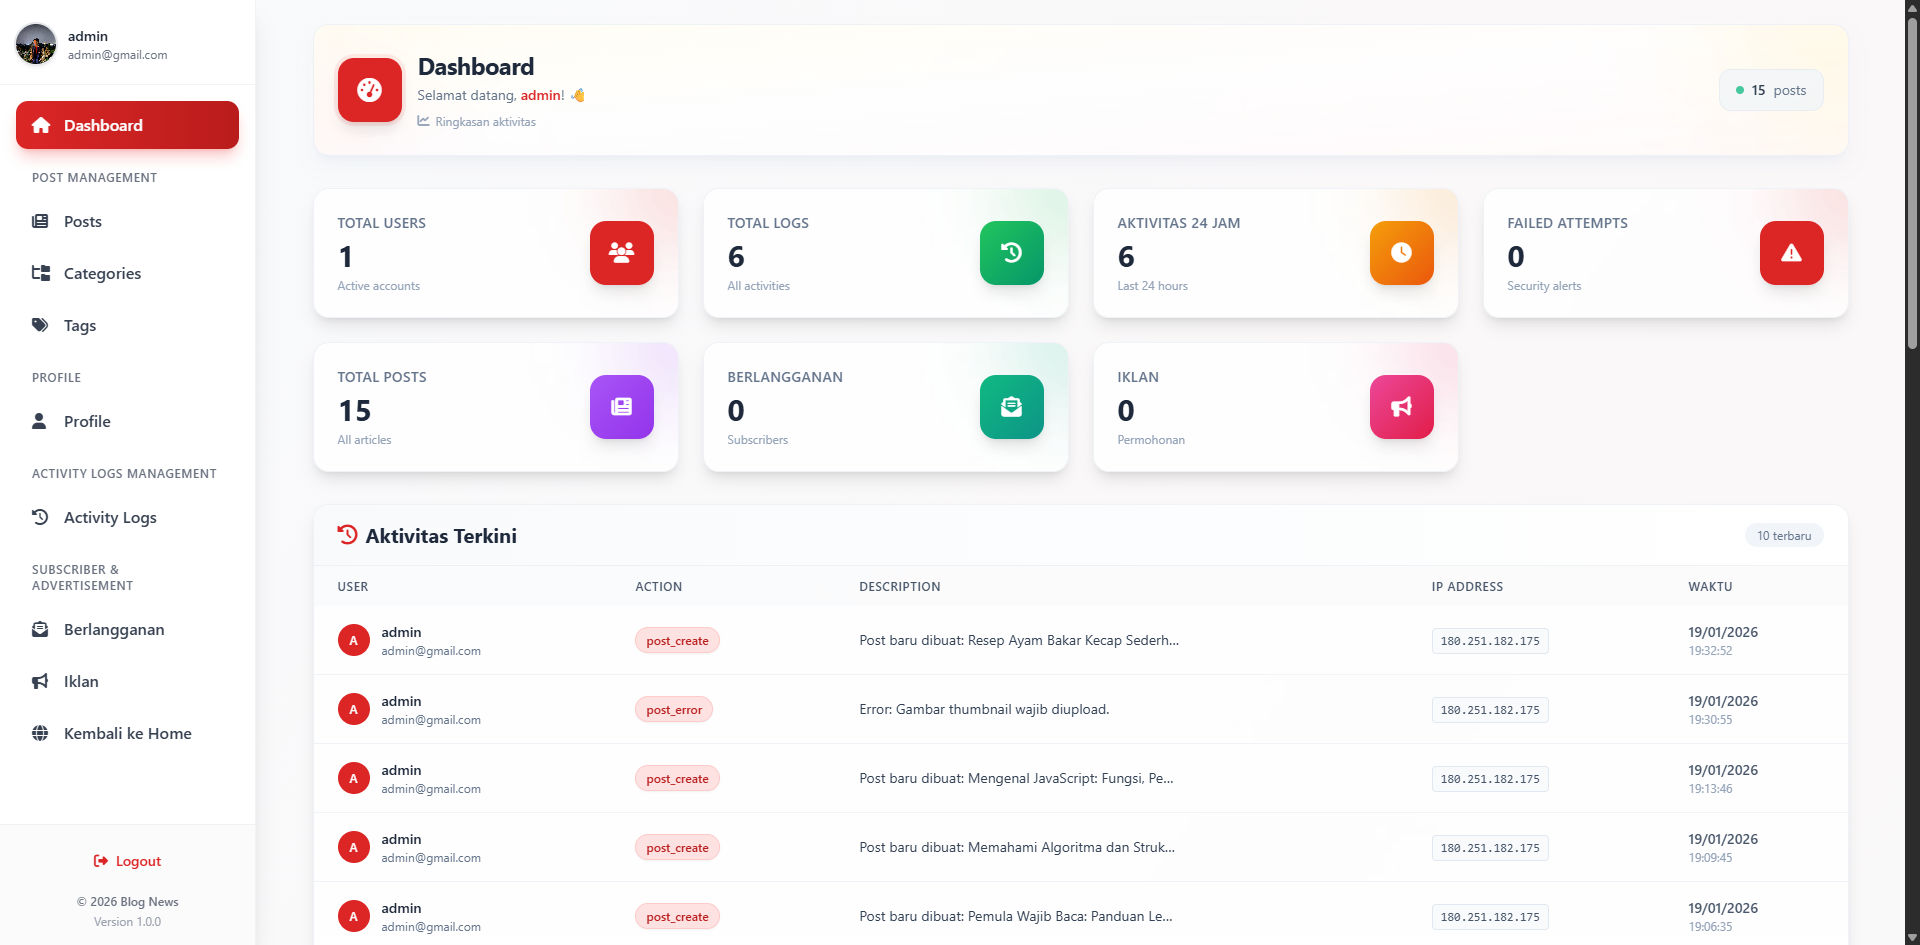Image resolution: width=1920 pixels, height=945 pixels.
Task: Click the red gauge icon in Dashboard banner
Action: pyautogui.click(x=369, y=90)
